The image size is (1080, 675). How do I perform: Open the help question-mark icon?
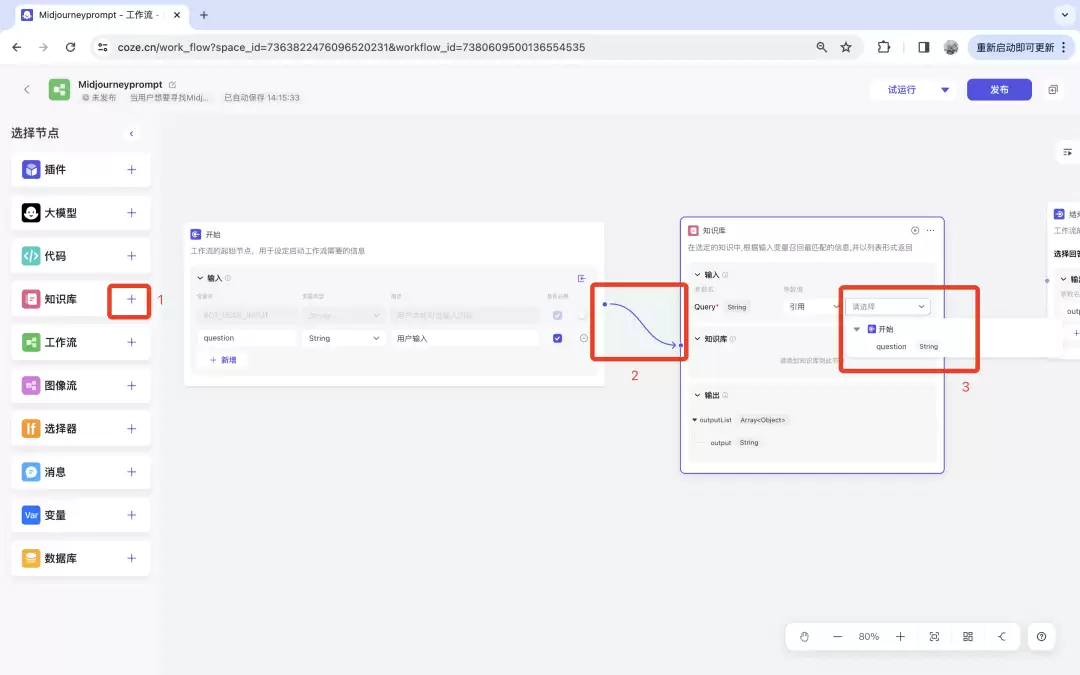tap(1041, 636)
